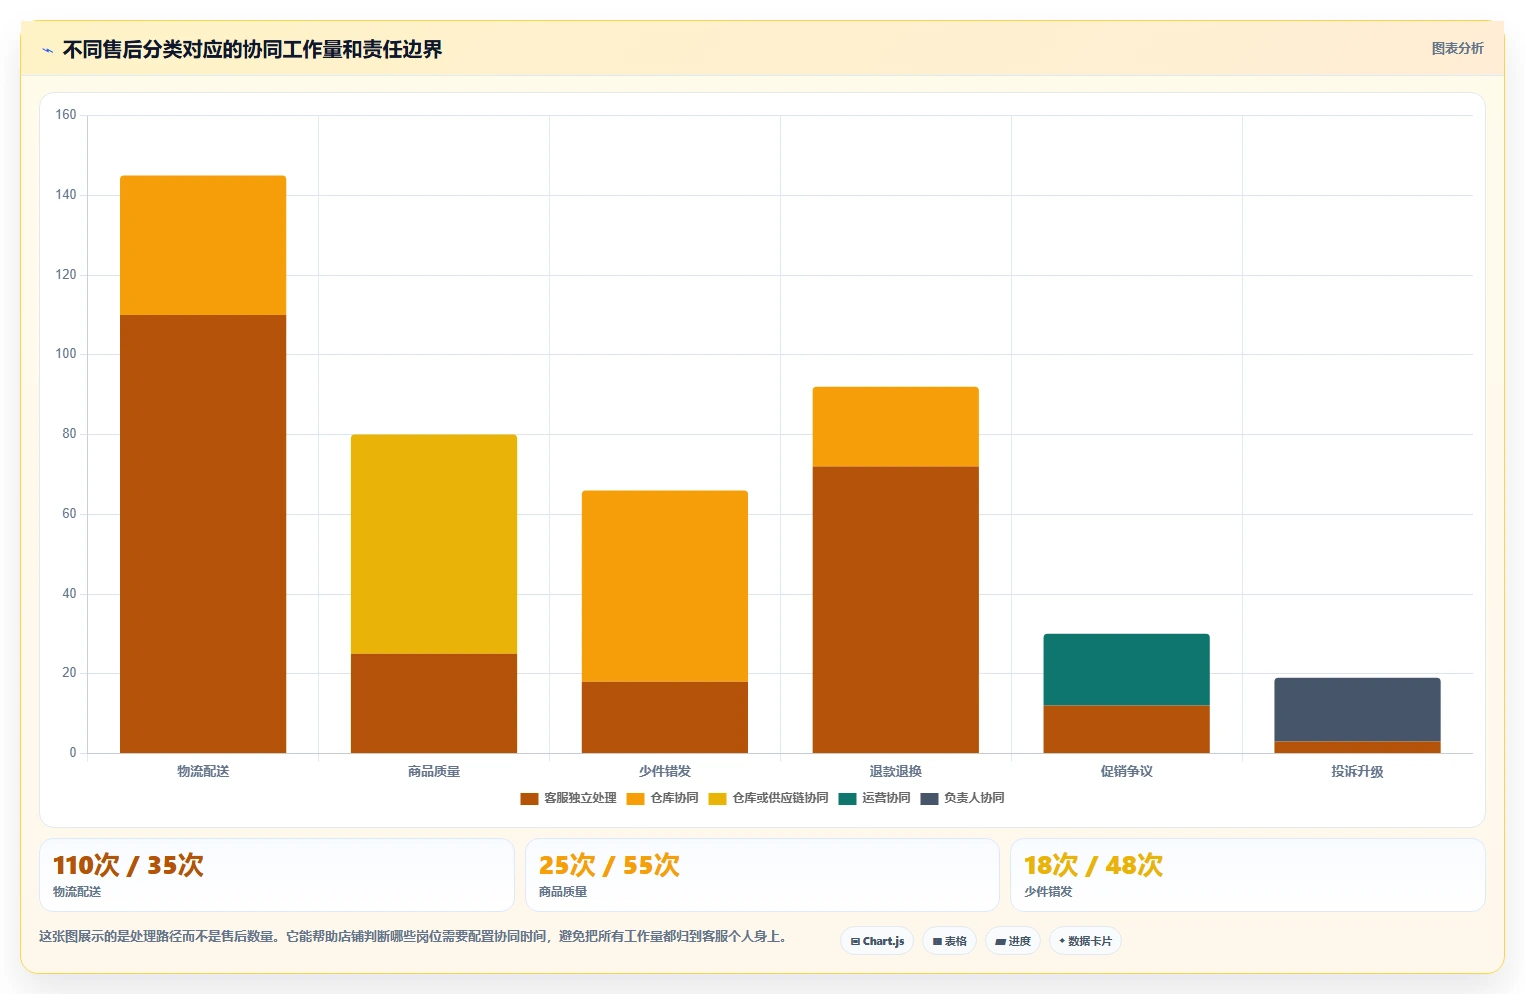This screenshot has height=994, width=1525.
Task: Toggle the 运营协同 legend item
Action: (874, 798)
